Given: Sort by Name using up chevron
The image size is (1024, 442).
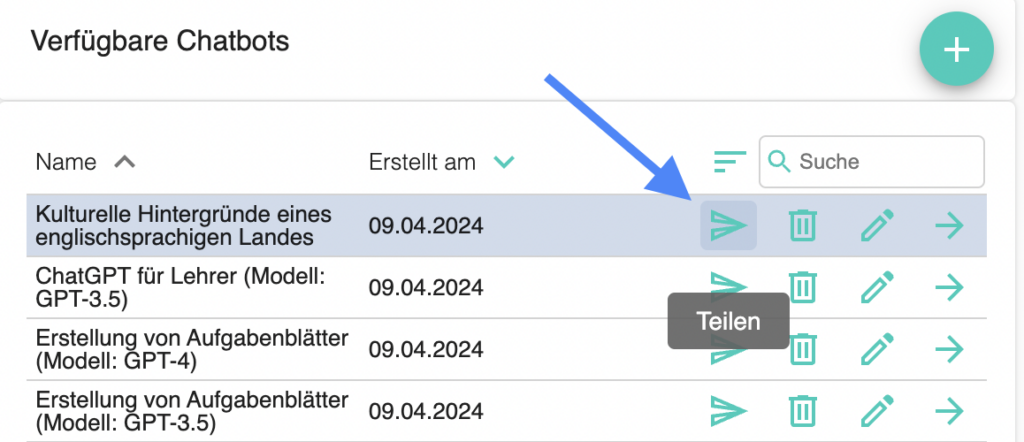Looking at the screenshot, I should [125, 161].
